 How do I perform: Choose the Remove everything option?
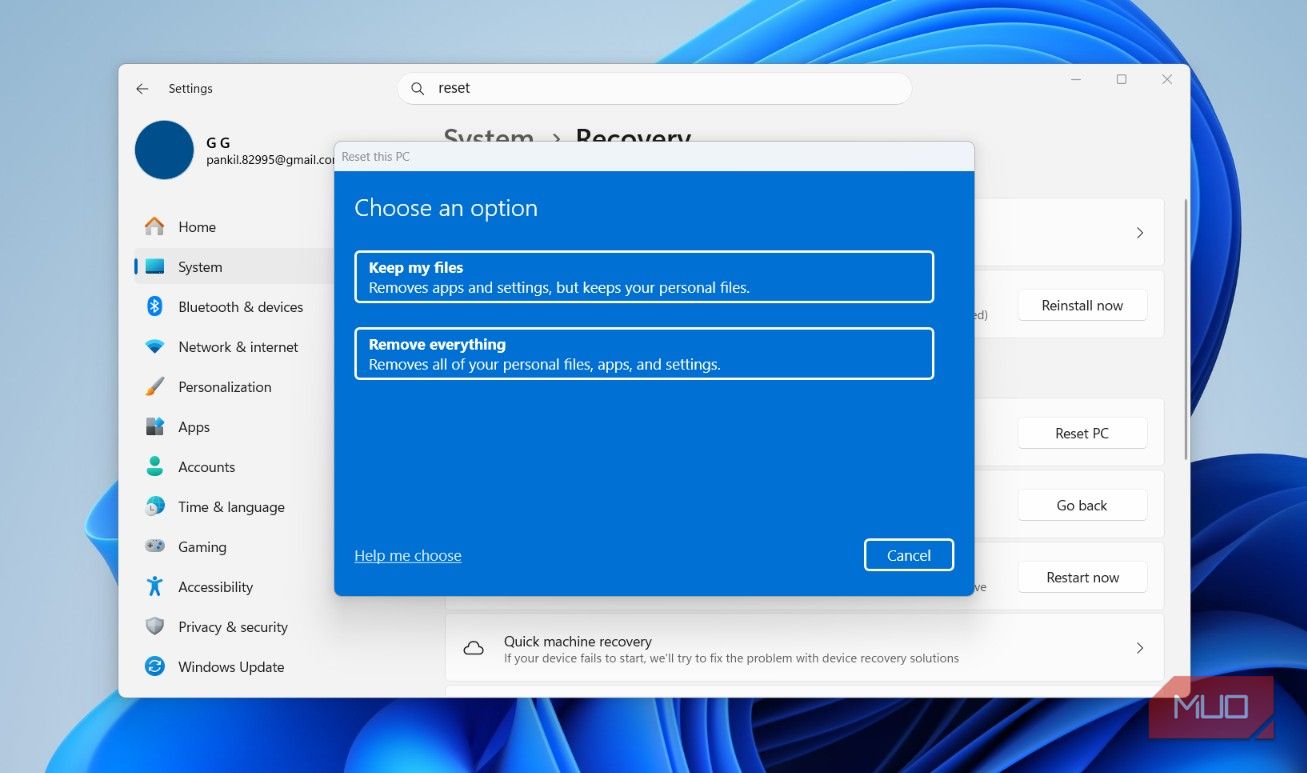pyautogui.click(x=644, y=354)
